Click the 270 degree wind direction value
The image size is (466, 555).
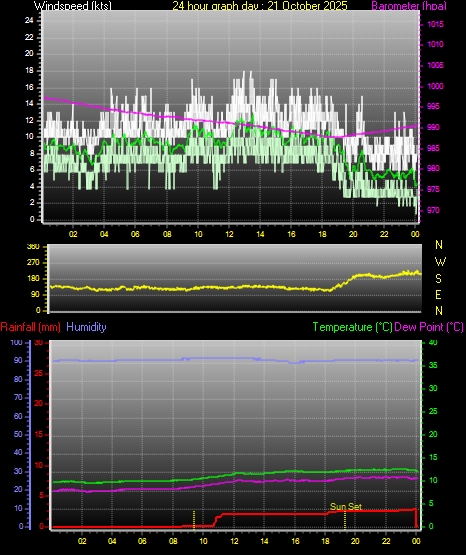tap(33, 263)
